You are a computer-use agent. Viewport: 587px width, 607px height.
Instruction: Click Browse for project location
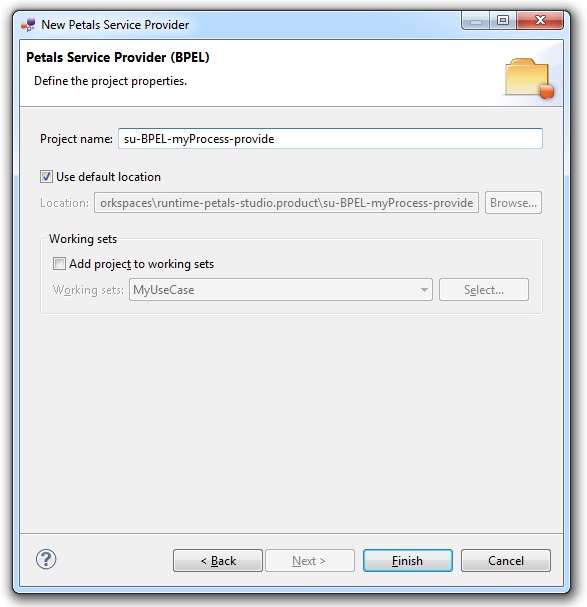tap(513, 203)
